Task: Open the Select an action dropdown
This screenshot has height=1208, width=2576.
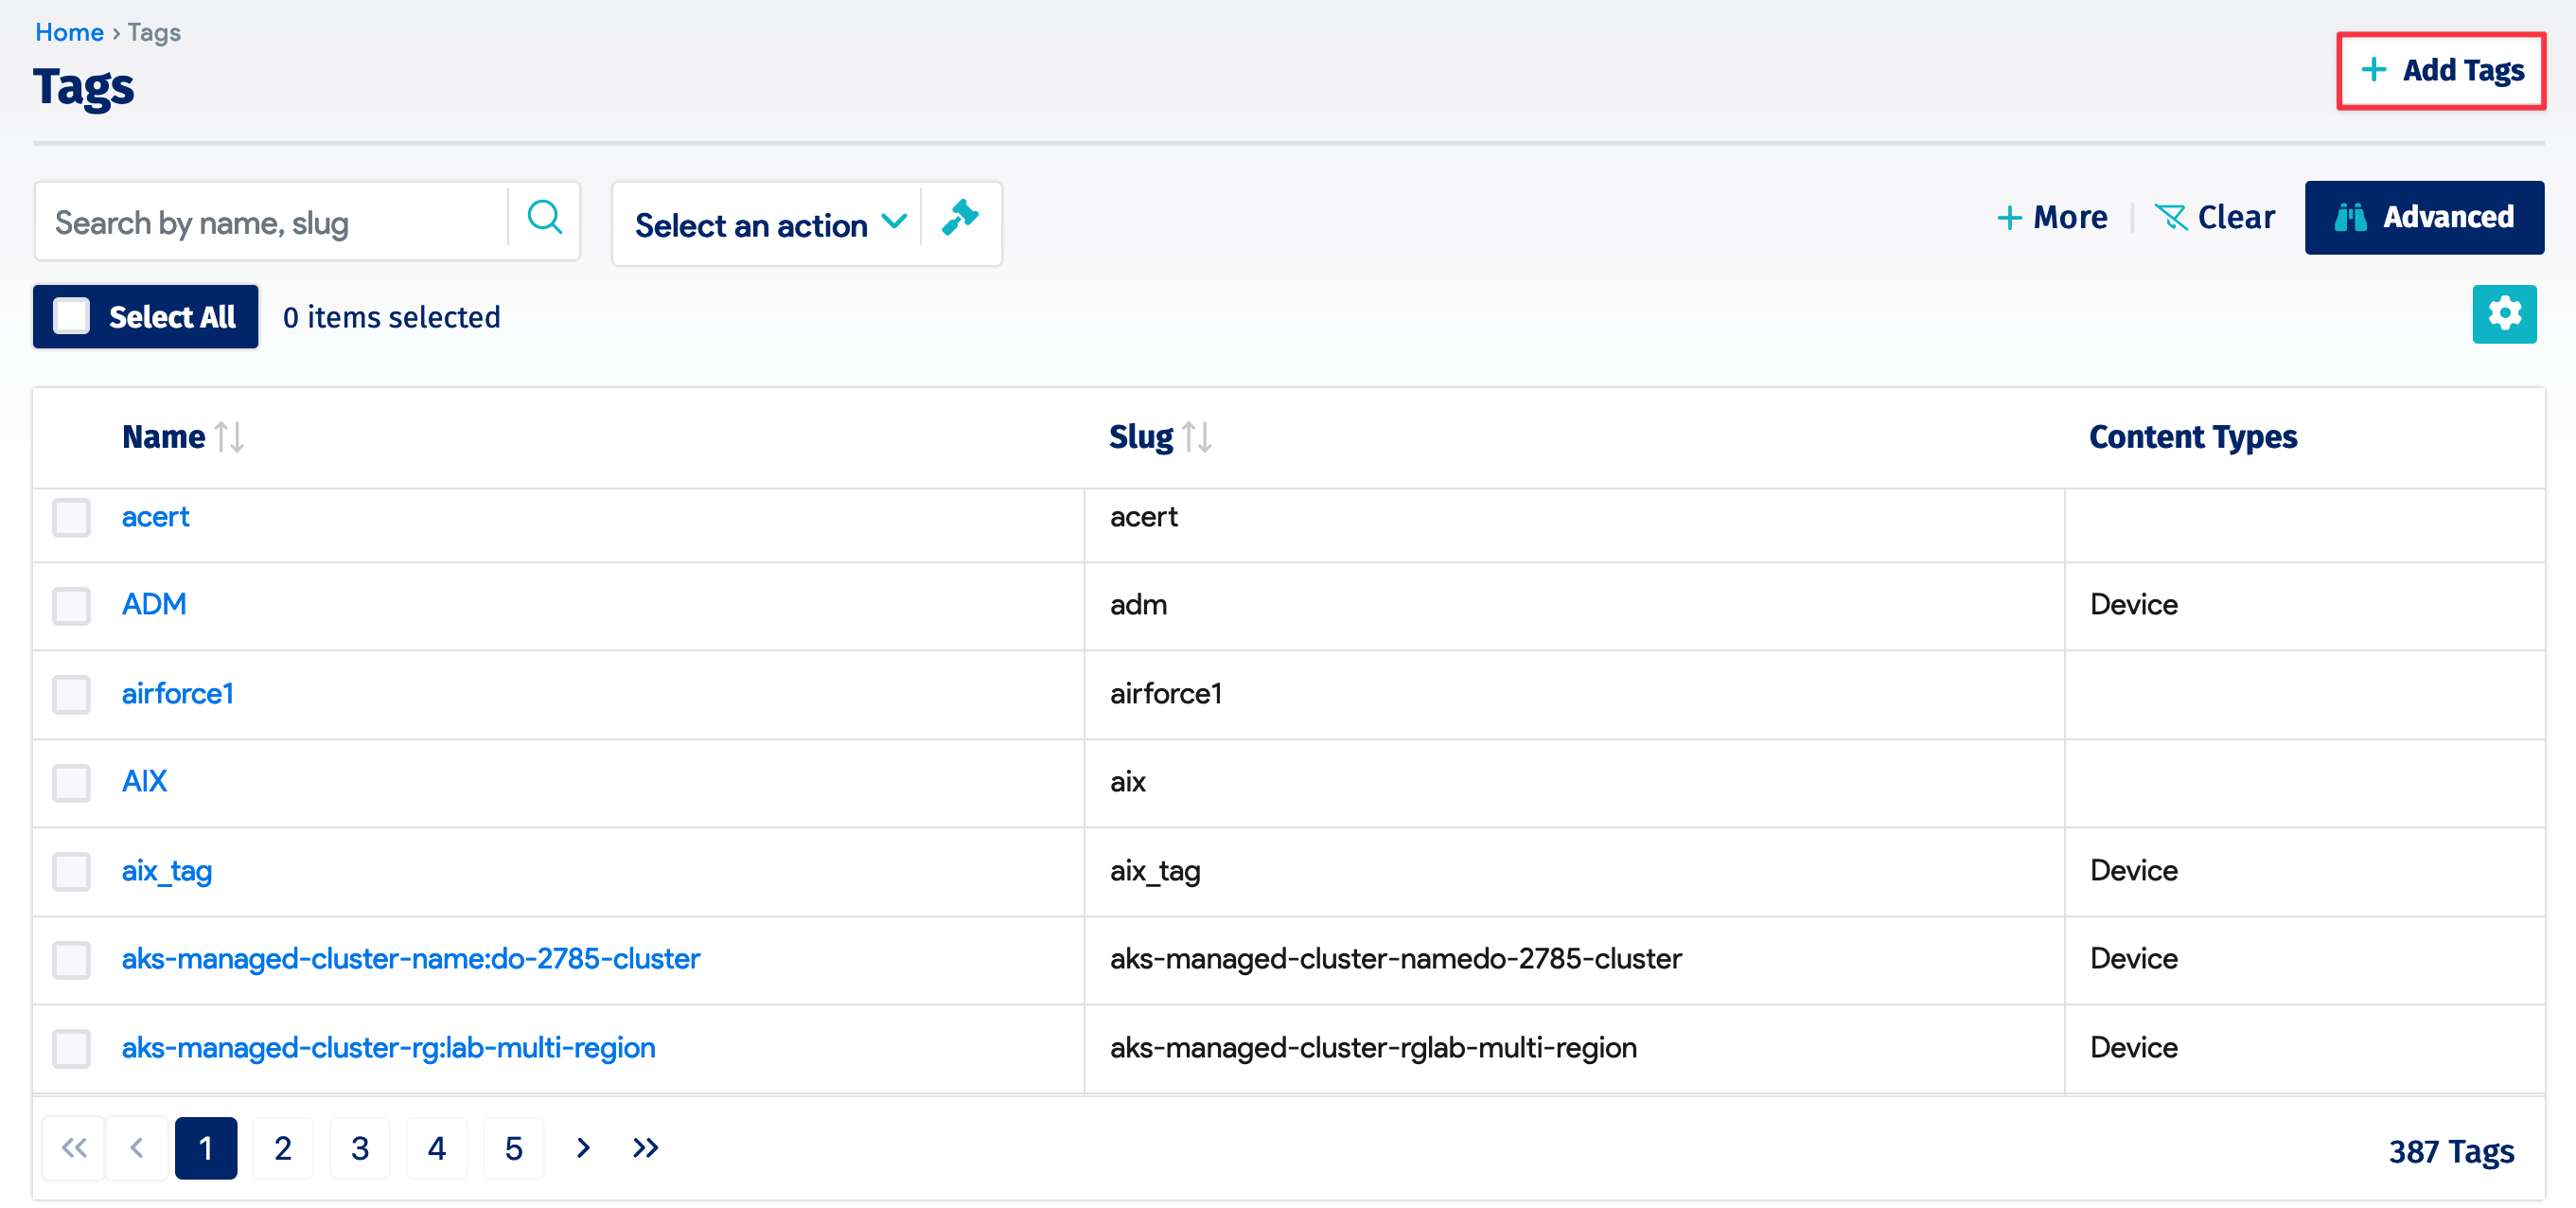Action: pyautogui.click(x=768, y=224)
